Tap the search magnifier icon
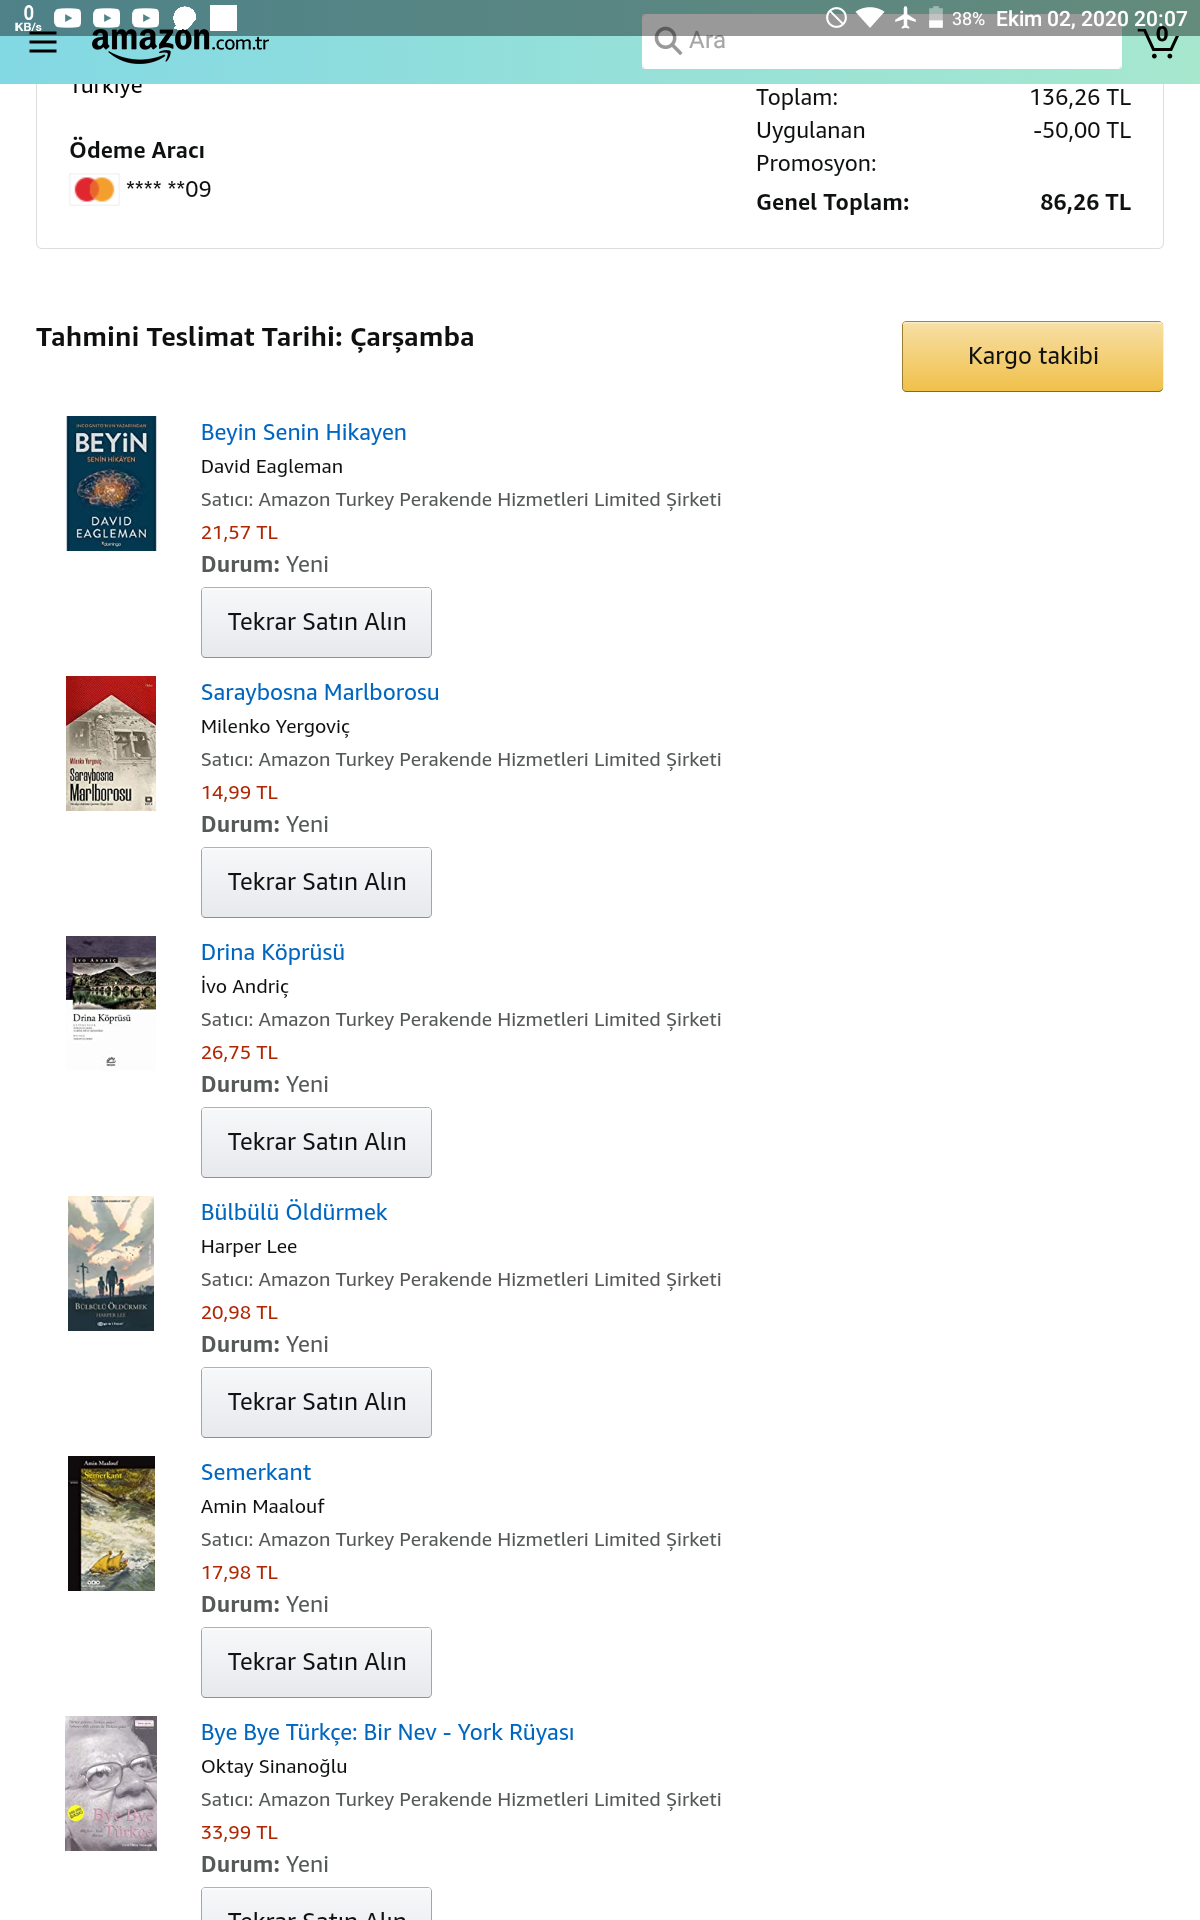This screenshot has height=1920, width=1200. point(667,41)
